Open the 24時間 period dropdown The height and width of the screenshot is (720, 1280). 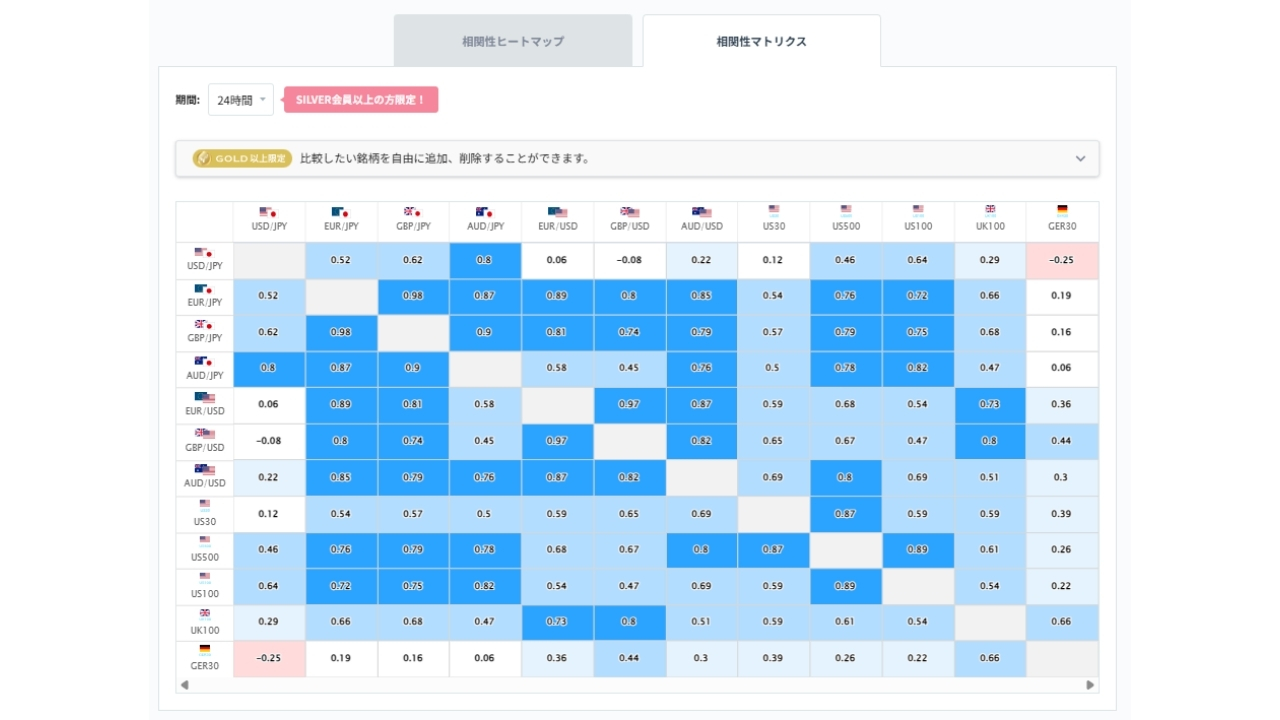pos(241,100)
